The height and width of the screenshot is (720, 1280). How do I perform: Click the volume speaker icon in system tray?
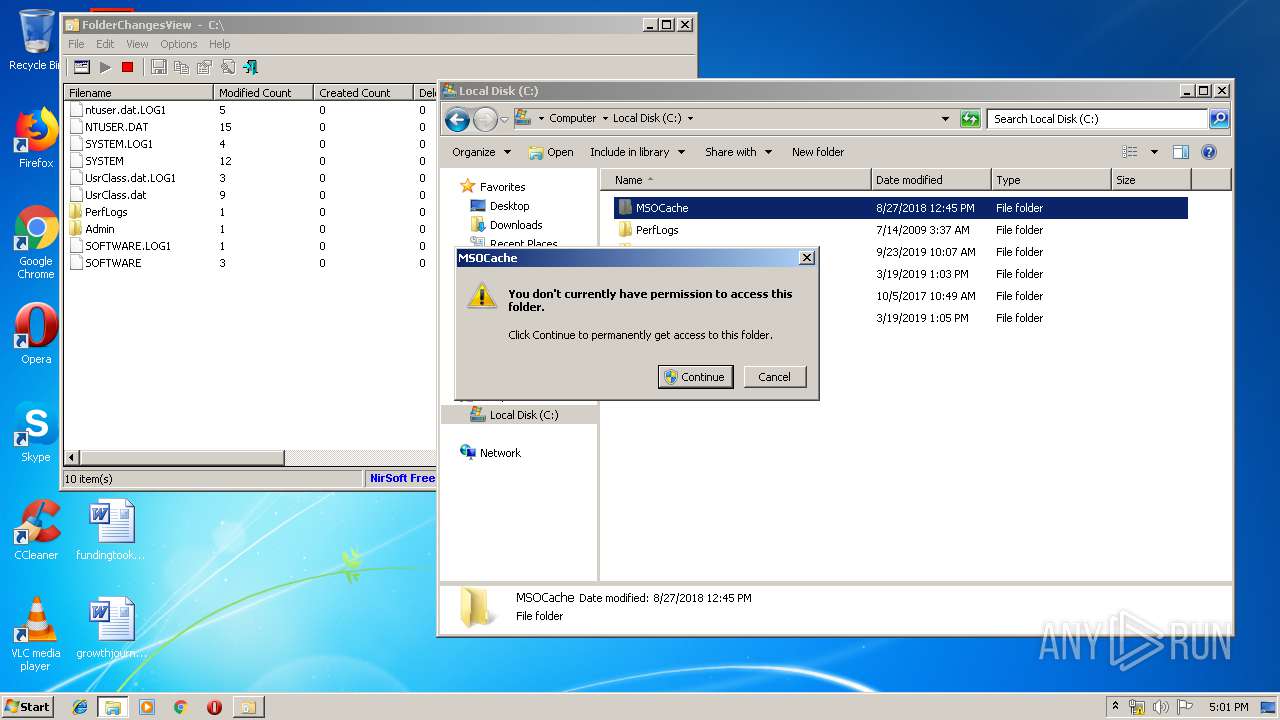point(1160,707)
